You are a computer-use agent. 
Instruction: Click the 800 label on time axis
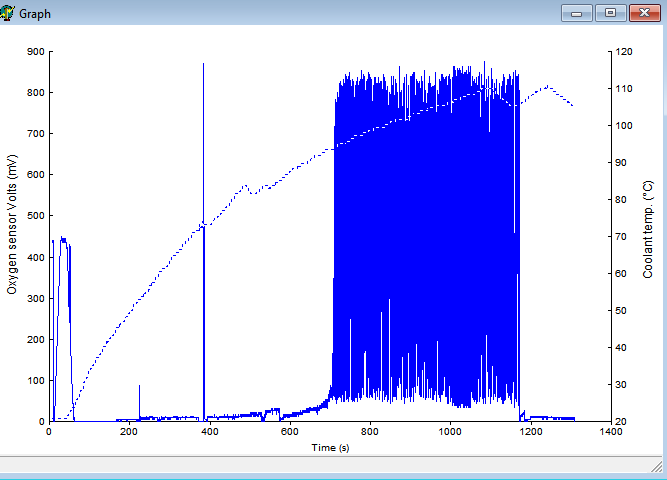click(370, 432)
